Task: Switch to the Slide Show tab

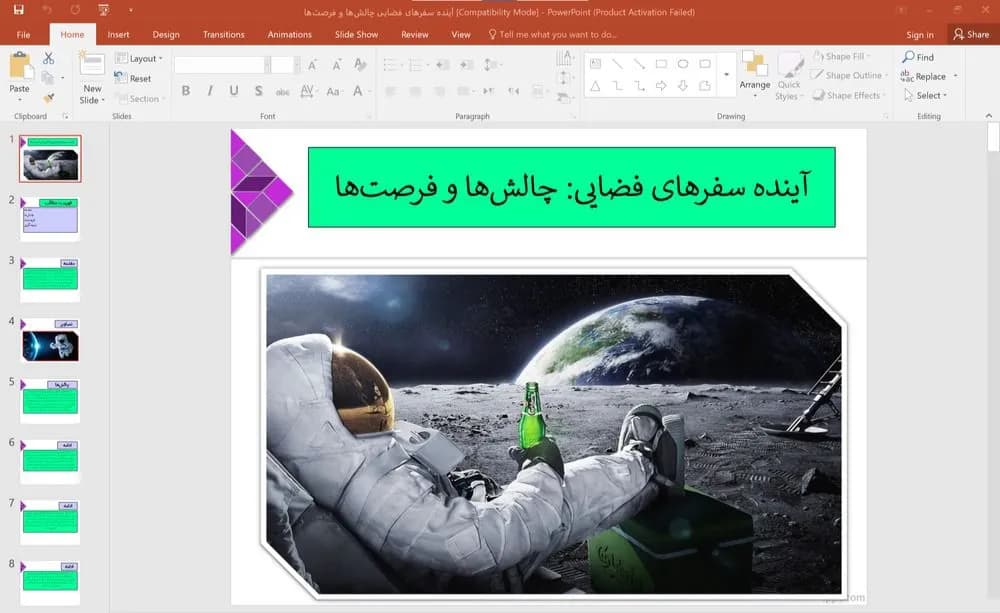Action: click(x=357, y=34)
